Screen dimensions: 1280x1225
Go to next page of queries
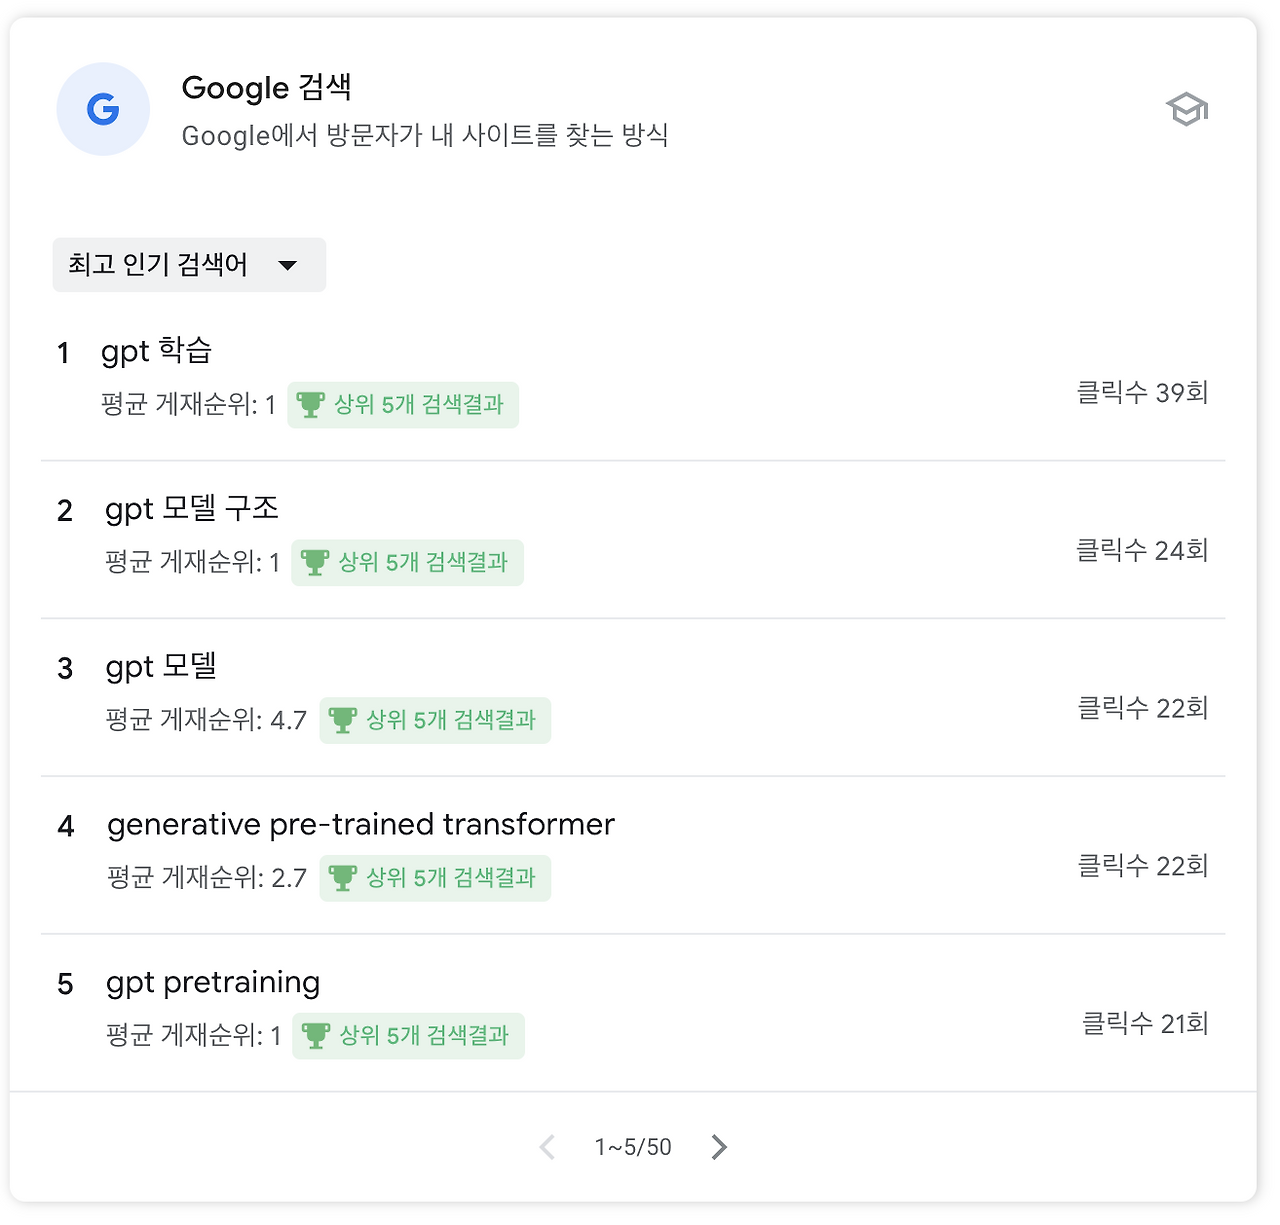[719, 1147]
